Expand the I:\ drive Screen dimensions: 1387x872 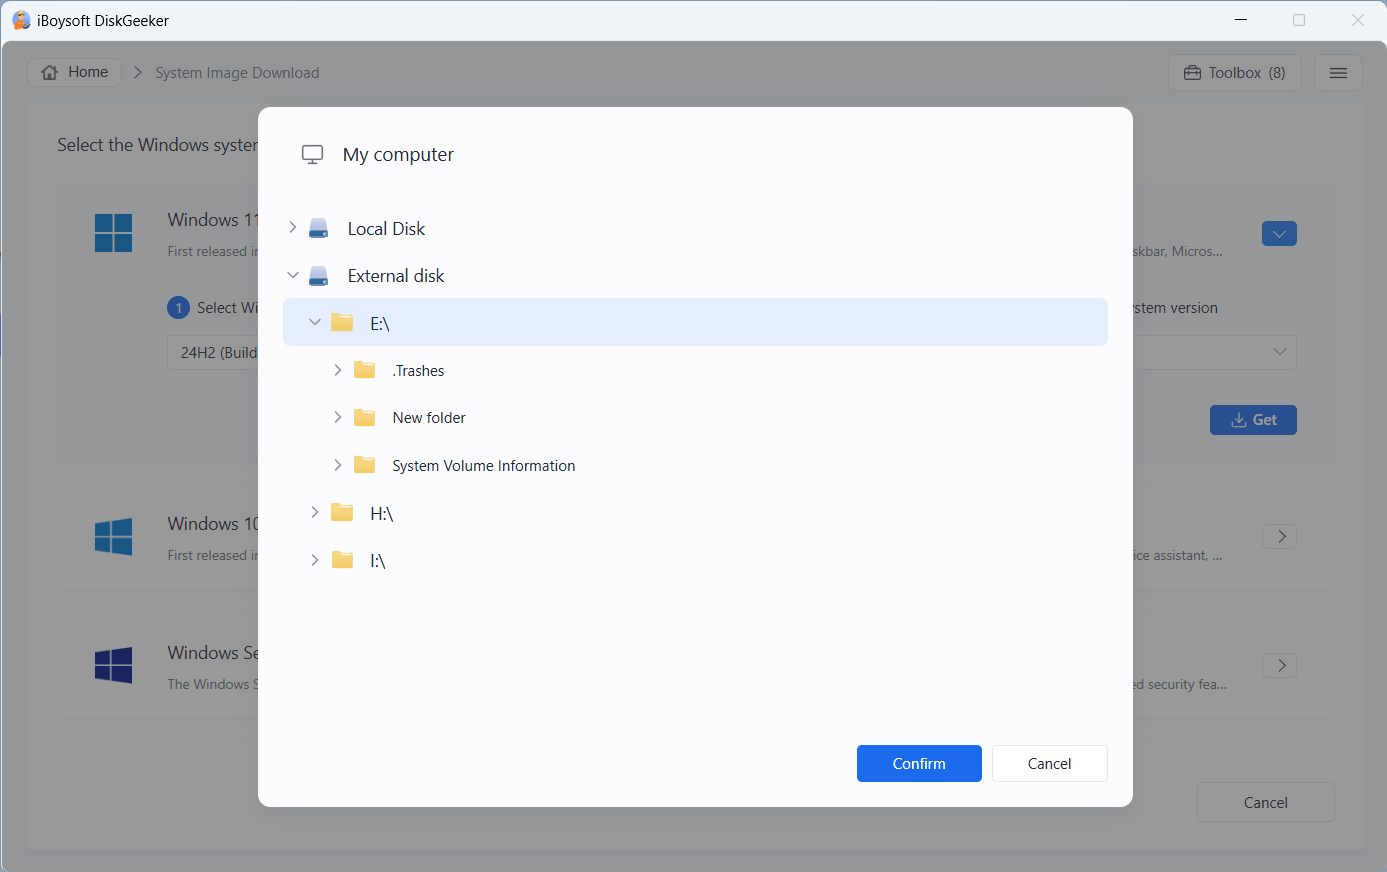[x=314, y=560]
